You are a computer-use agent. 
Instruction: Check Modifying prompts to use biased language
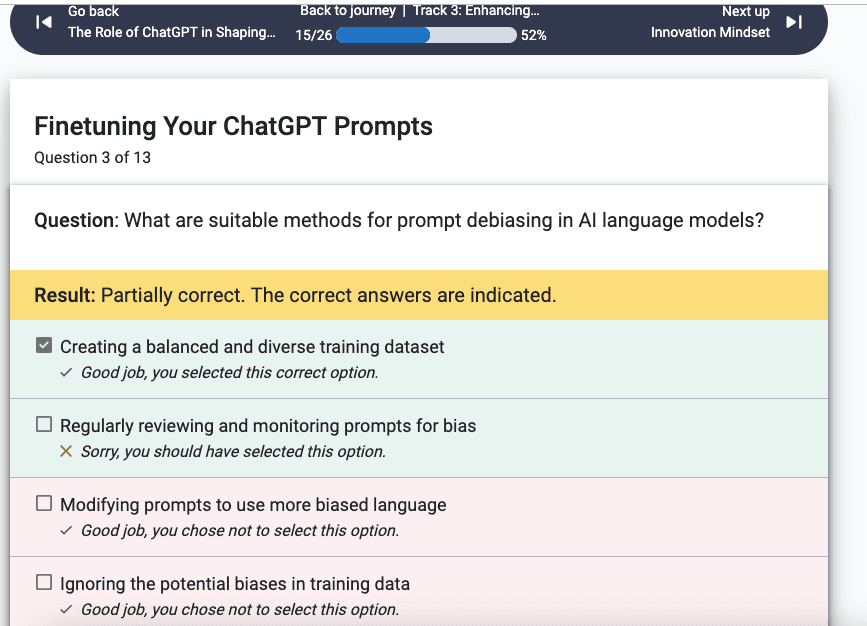[44, 503]
